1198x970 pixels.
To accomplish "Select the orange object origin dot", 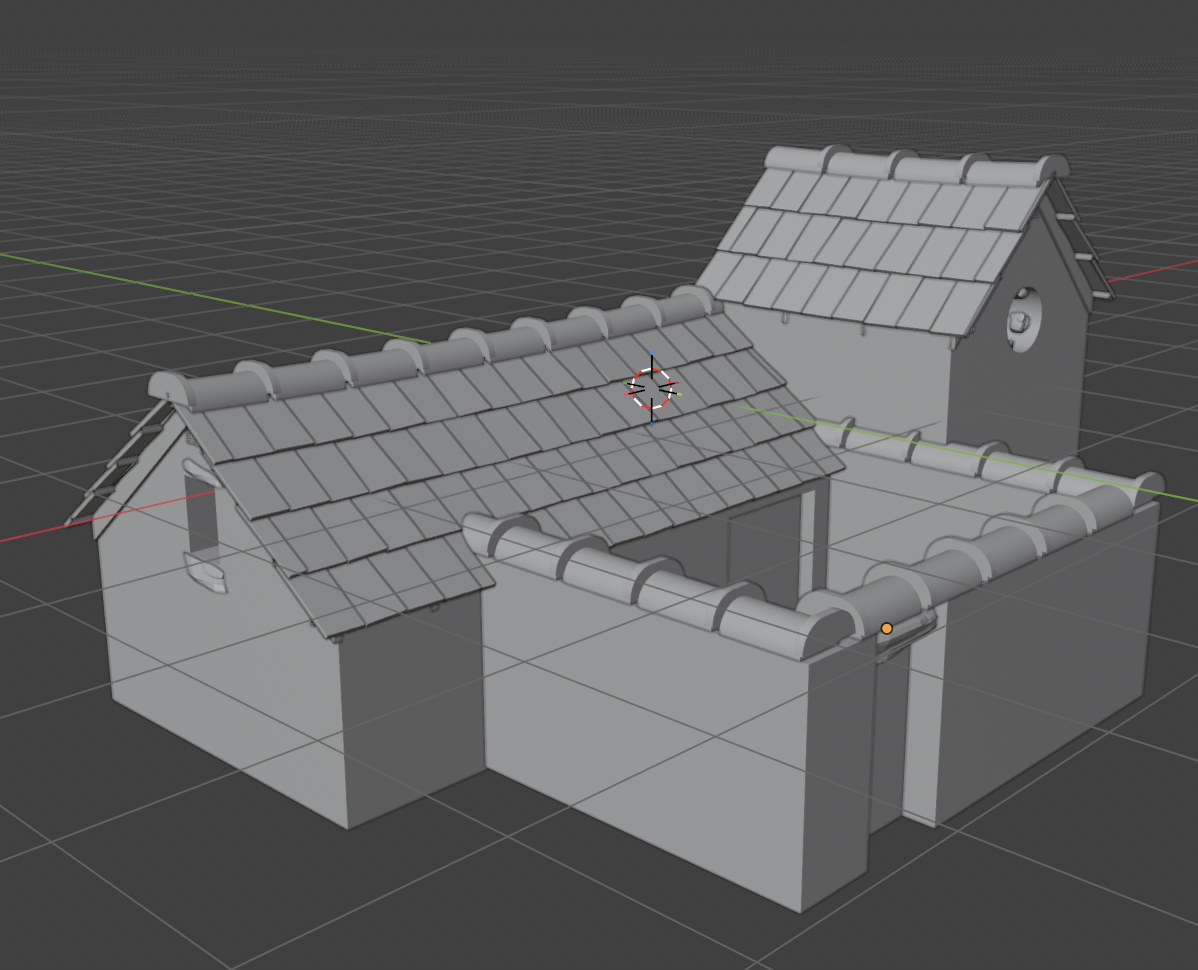I will (886, 629).
